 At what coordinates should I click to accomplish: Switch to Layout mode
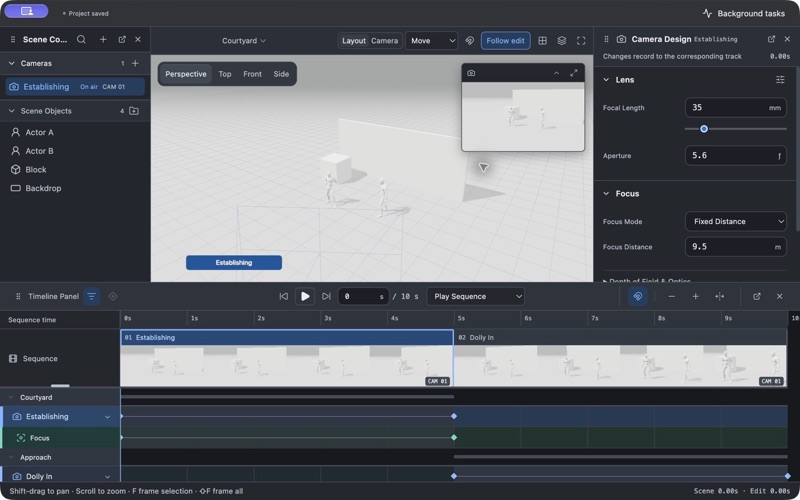pyautogui.click(x=354, y=41)
